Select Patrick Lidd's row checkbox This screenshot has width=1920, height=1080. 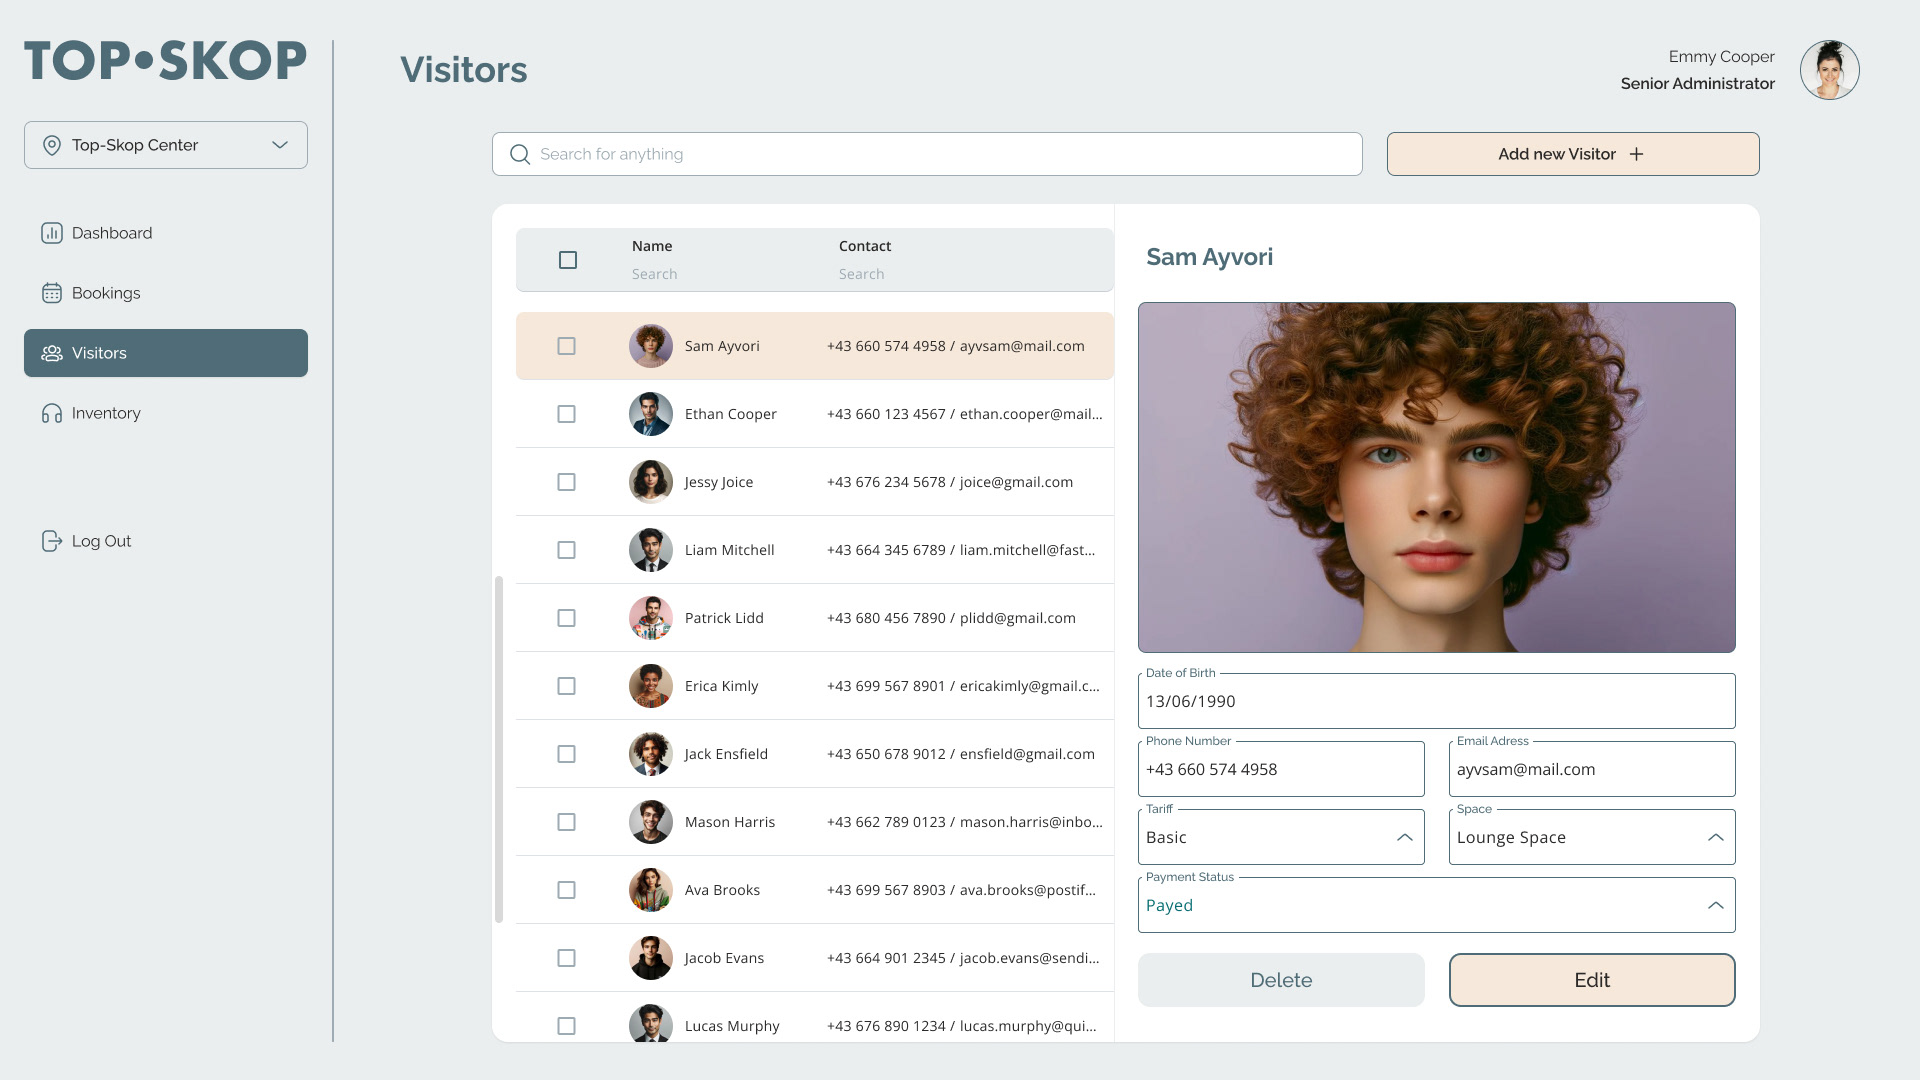point(566,618)
